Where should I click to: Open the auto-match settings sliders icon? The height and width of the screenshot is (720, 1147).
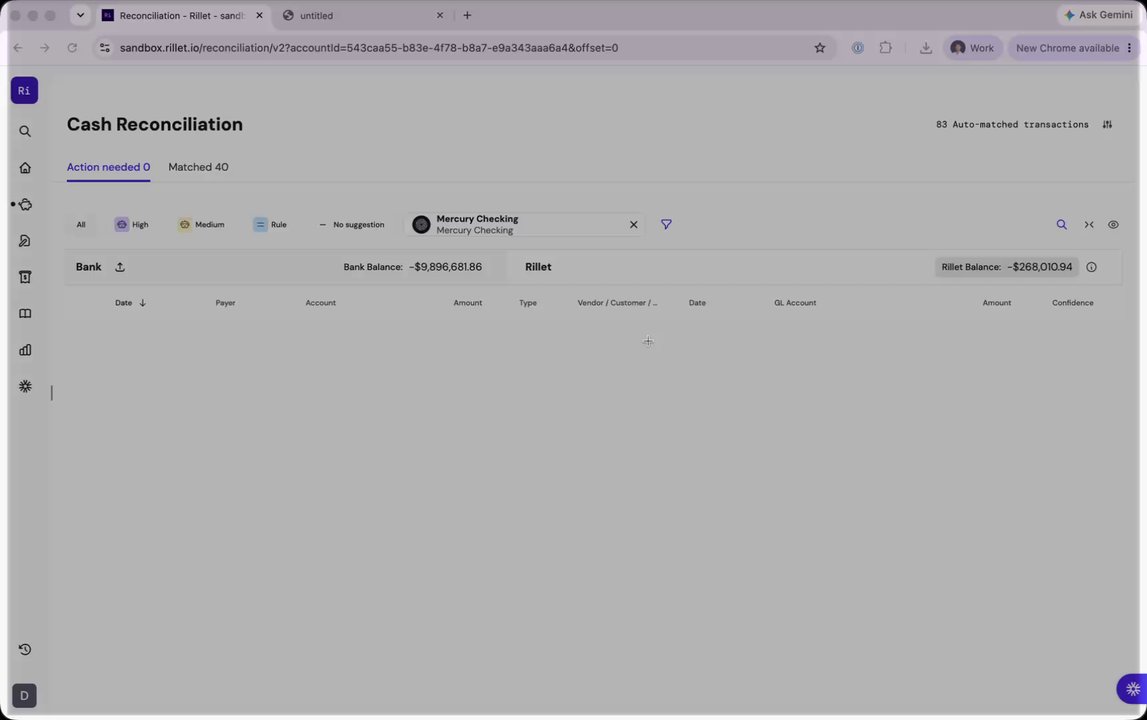[1107, 124]
